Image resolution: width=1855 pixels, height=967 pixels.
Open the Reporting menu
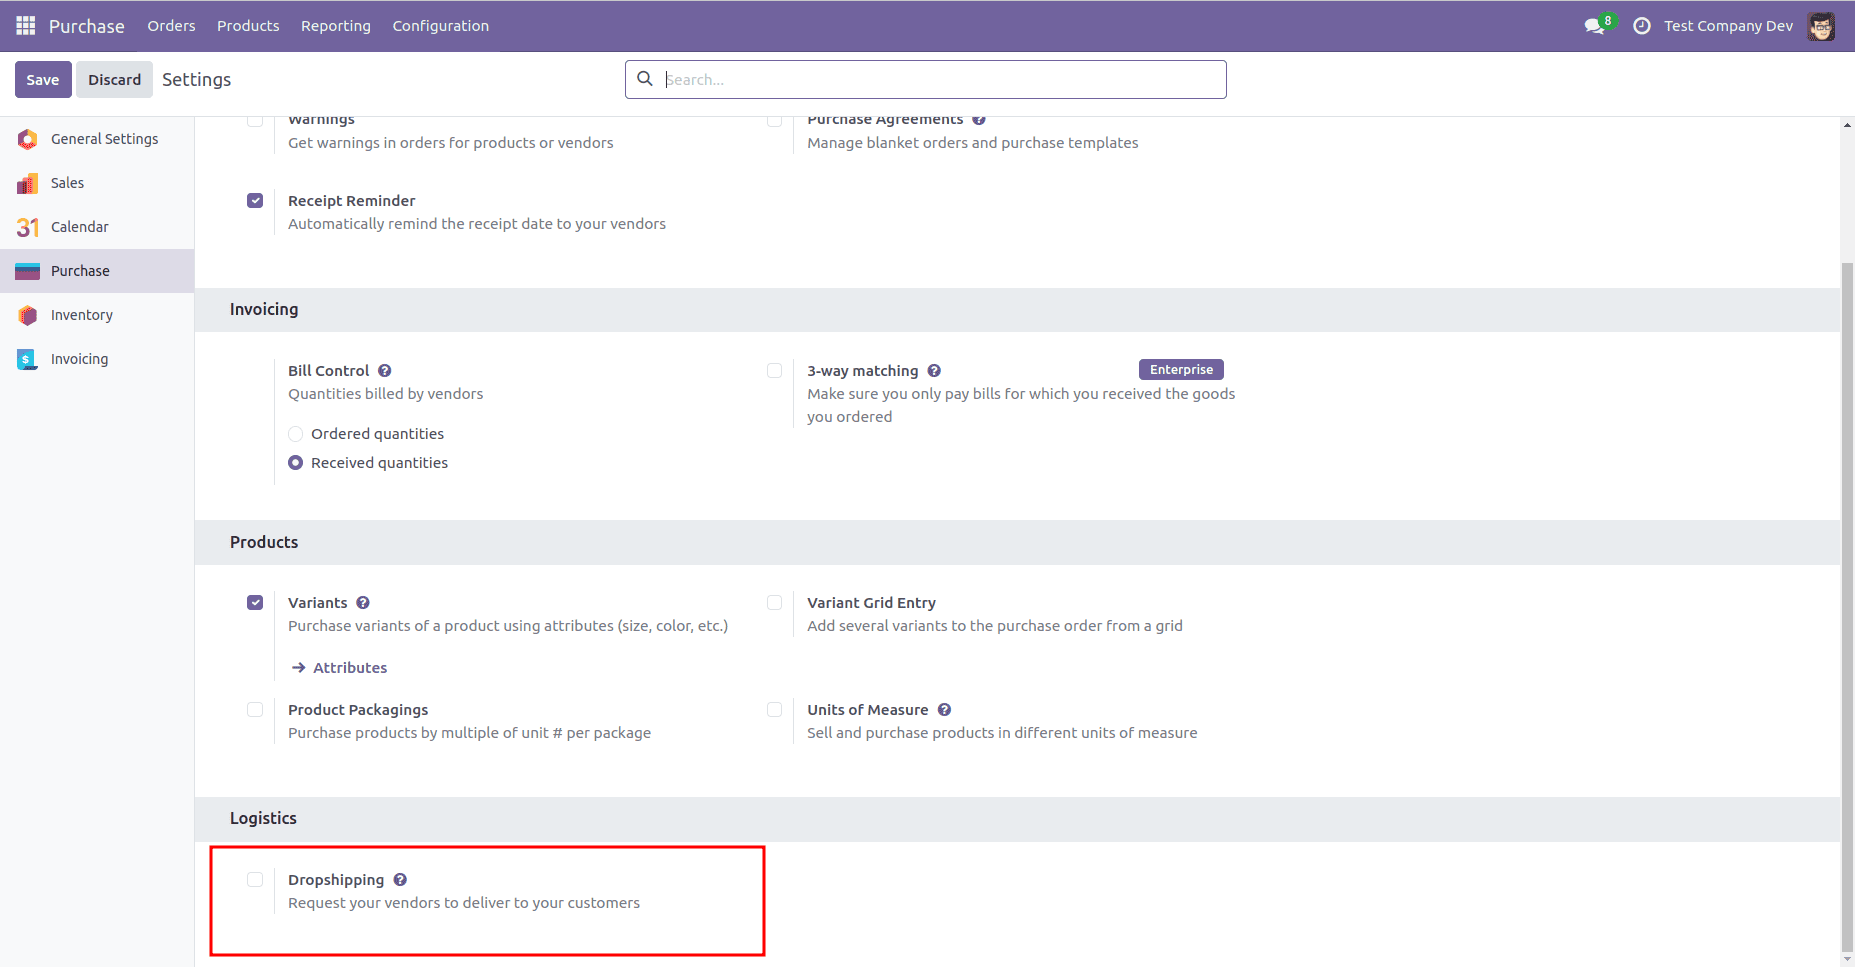[335, 25]
